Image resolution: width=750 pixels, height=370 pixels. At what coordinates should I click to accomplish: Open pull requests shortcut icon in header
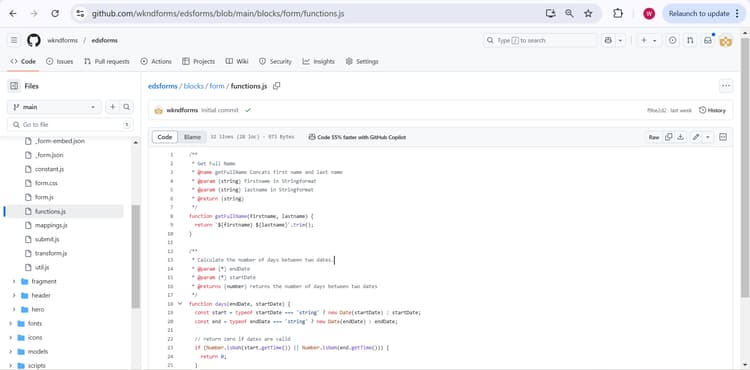[690, 41]
